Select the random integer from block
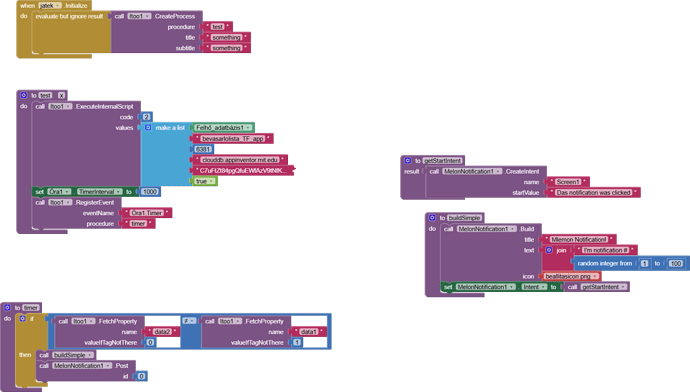 point(630,264)
